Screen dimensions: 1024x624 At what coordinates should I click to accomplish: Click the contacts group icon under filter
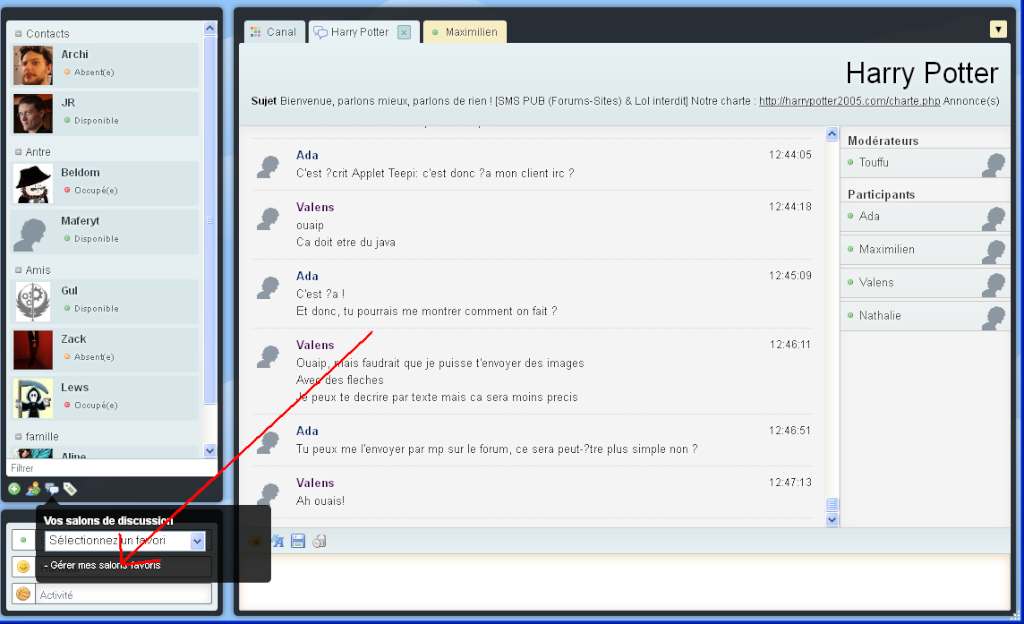click(x=33, y=489)
